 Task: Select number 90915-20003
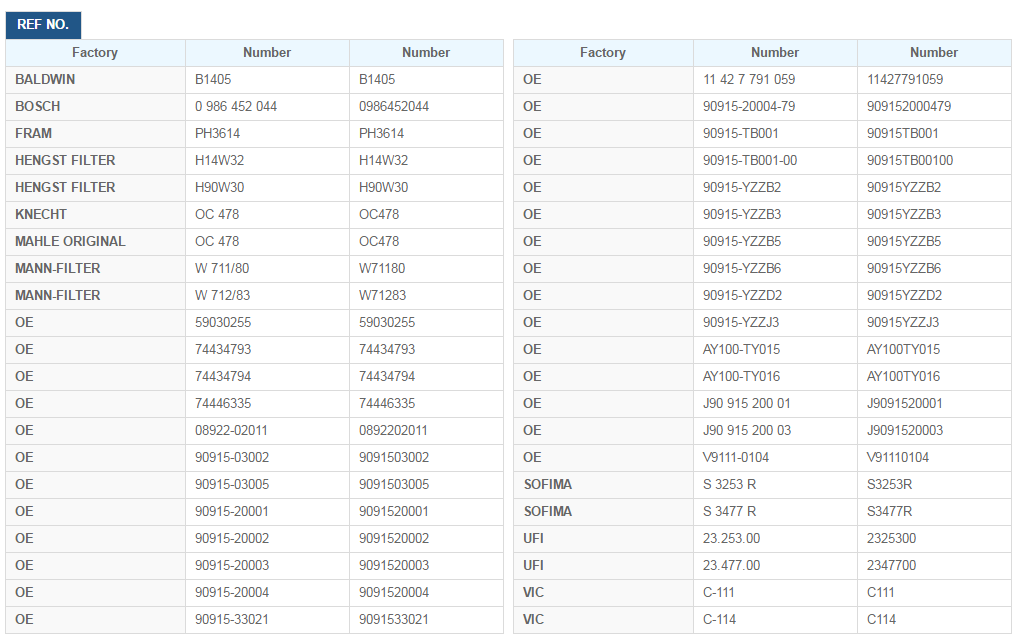pyautogui.click(x=232, y=565)
